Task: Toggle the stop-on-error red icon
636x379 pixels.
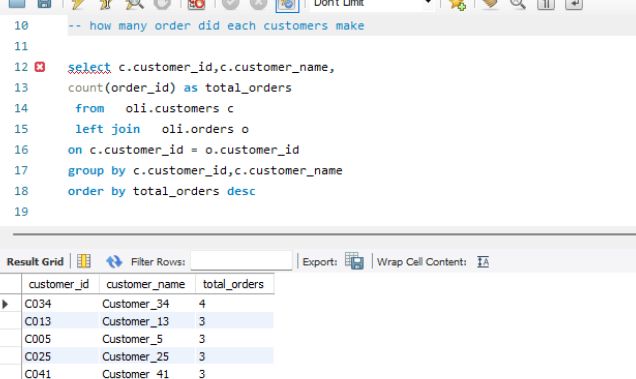Action: pyautogui.click(x=196, y=3)
